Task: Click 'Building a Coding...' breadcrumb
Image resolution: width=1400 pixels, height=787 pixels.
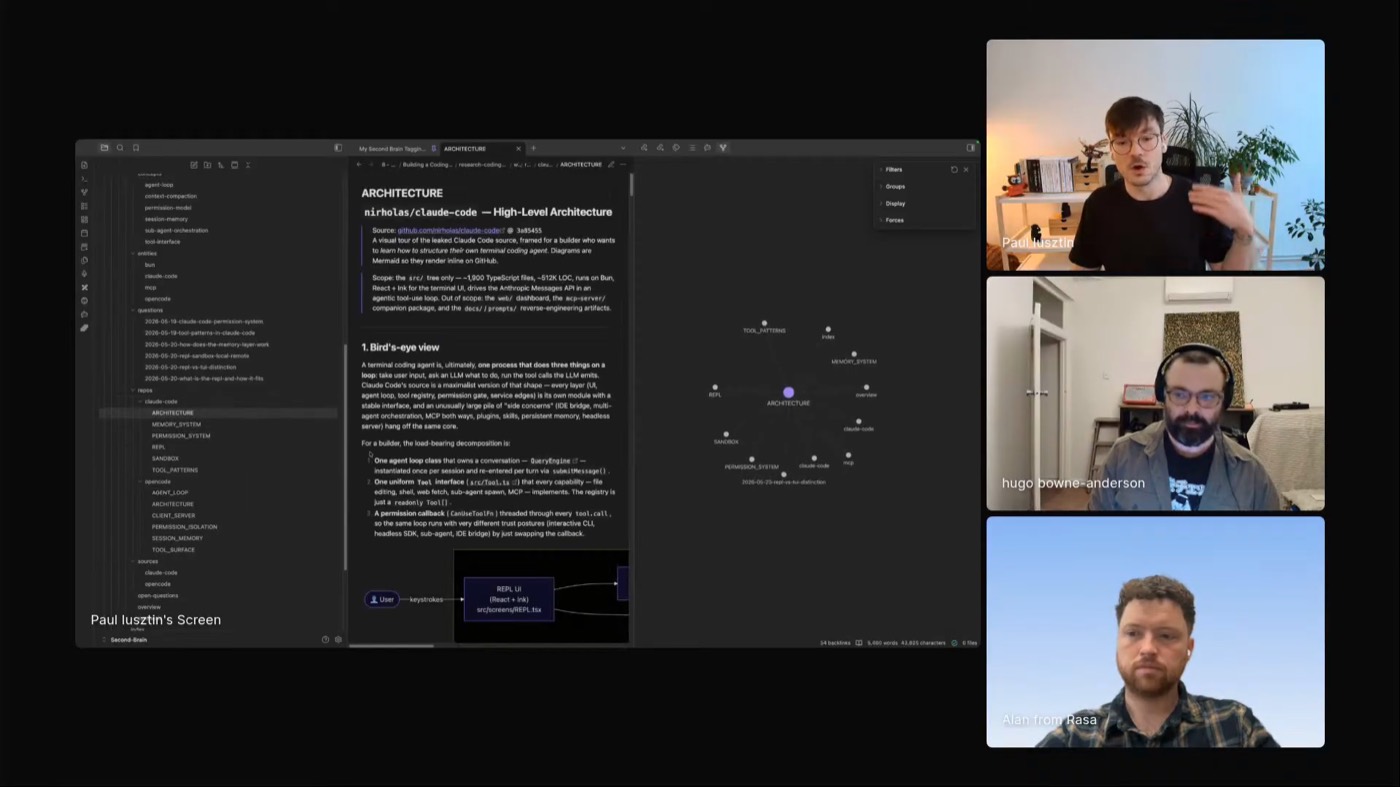Action: point(427,164)
